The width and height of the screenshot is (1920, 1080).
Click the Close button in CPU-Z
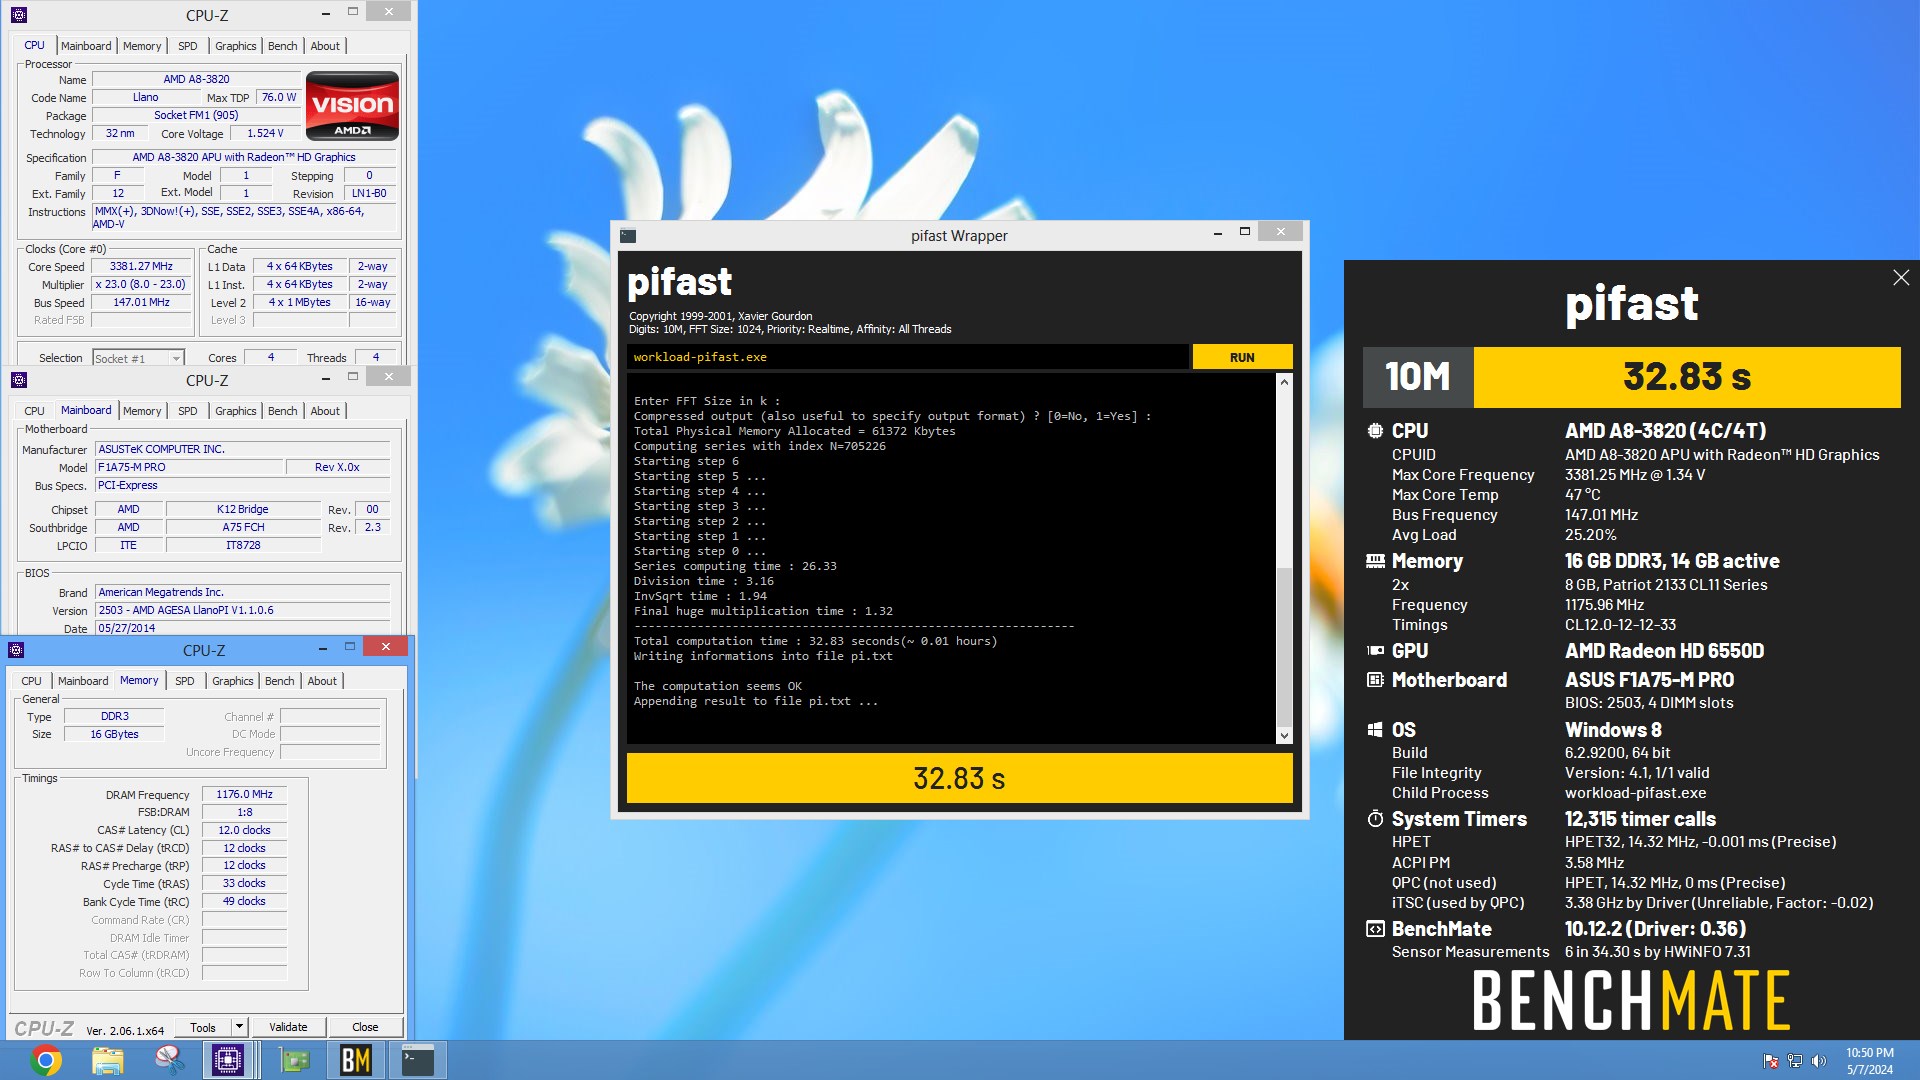pyautogui.click(x=365, y=1027)
